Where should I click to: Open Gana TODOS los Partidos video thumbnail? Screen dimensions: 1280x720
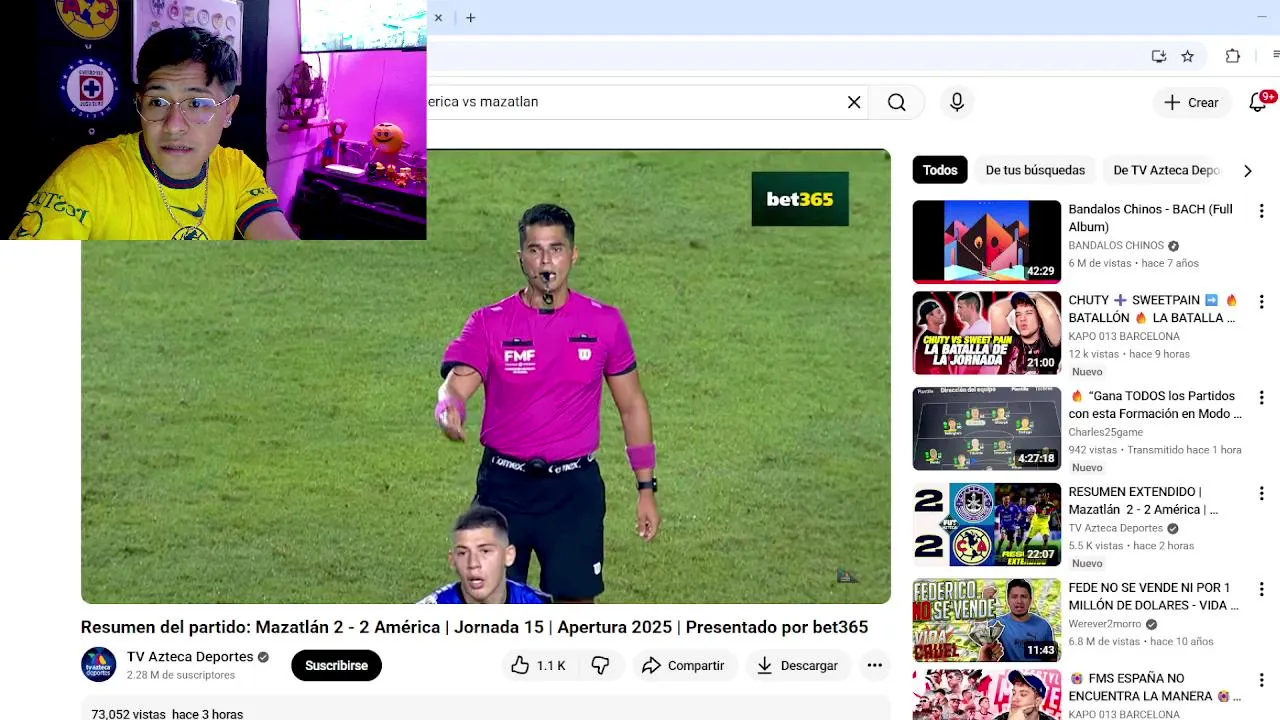986,429
